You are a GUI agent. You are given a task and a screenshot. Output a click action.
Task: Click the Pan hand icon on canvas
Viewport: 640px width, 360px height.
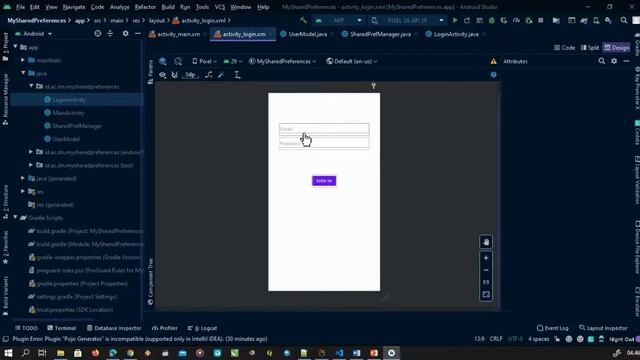[486, 242]
